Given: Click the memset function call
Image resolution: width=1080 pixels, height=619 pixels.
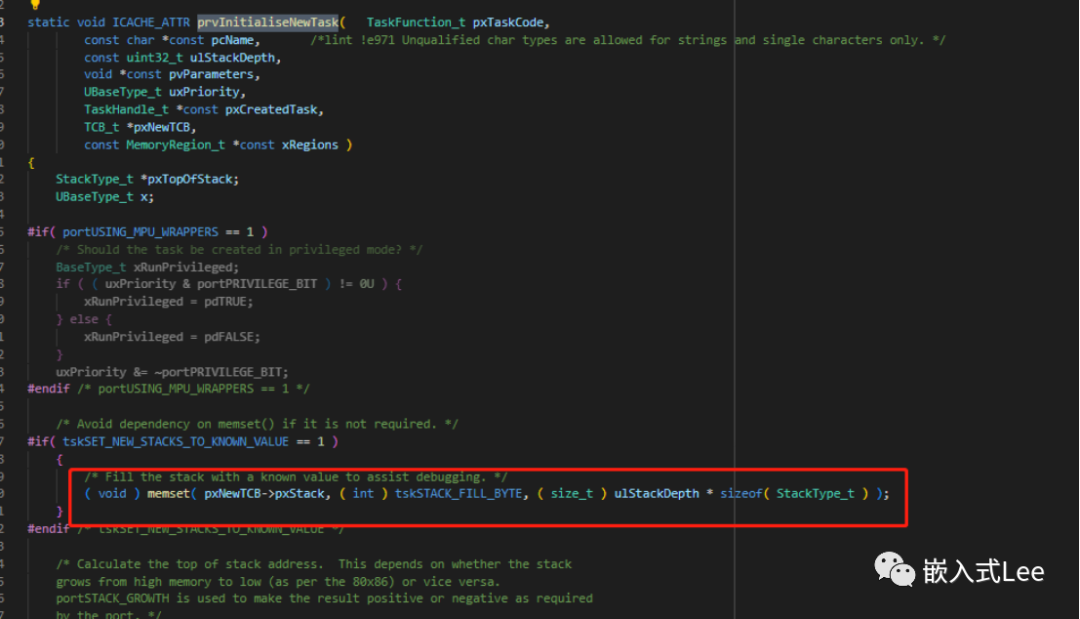Looking at the screenshot, I should 169,494.
